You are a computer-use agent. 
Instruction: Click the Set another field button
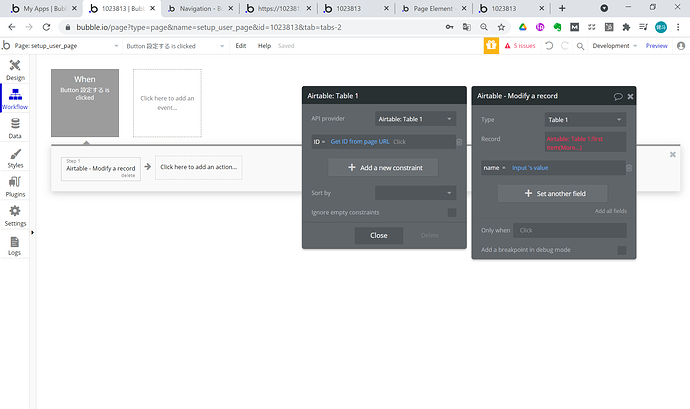[553, 194]
